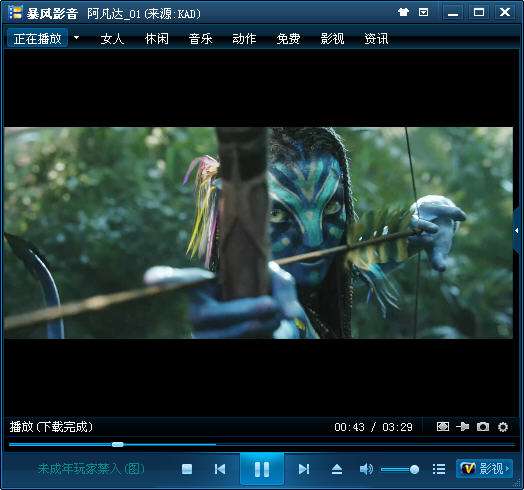Take a snapshot with the camera icon

click(483, 426)
